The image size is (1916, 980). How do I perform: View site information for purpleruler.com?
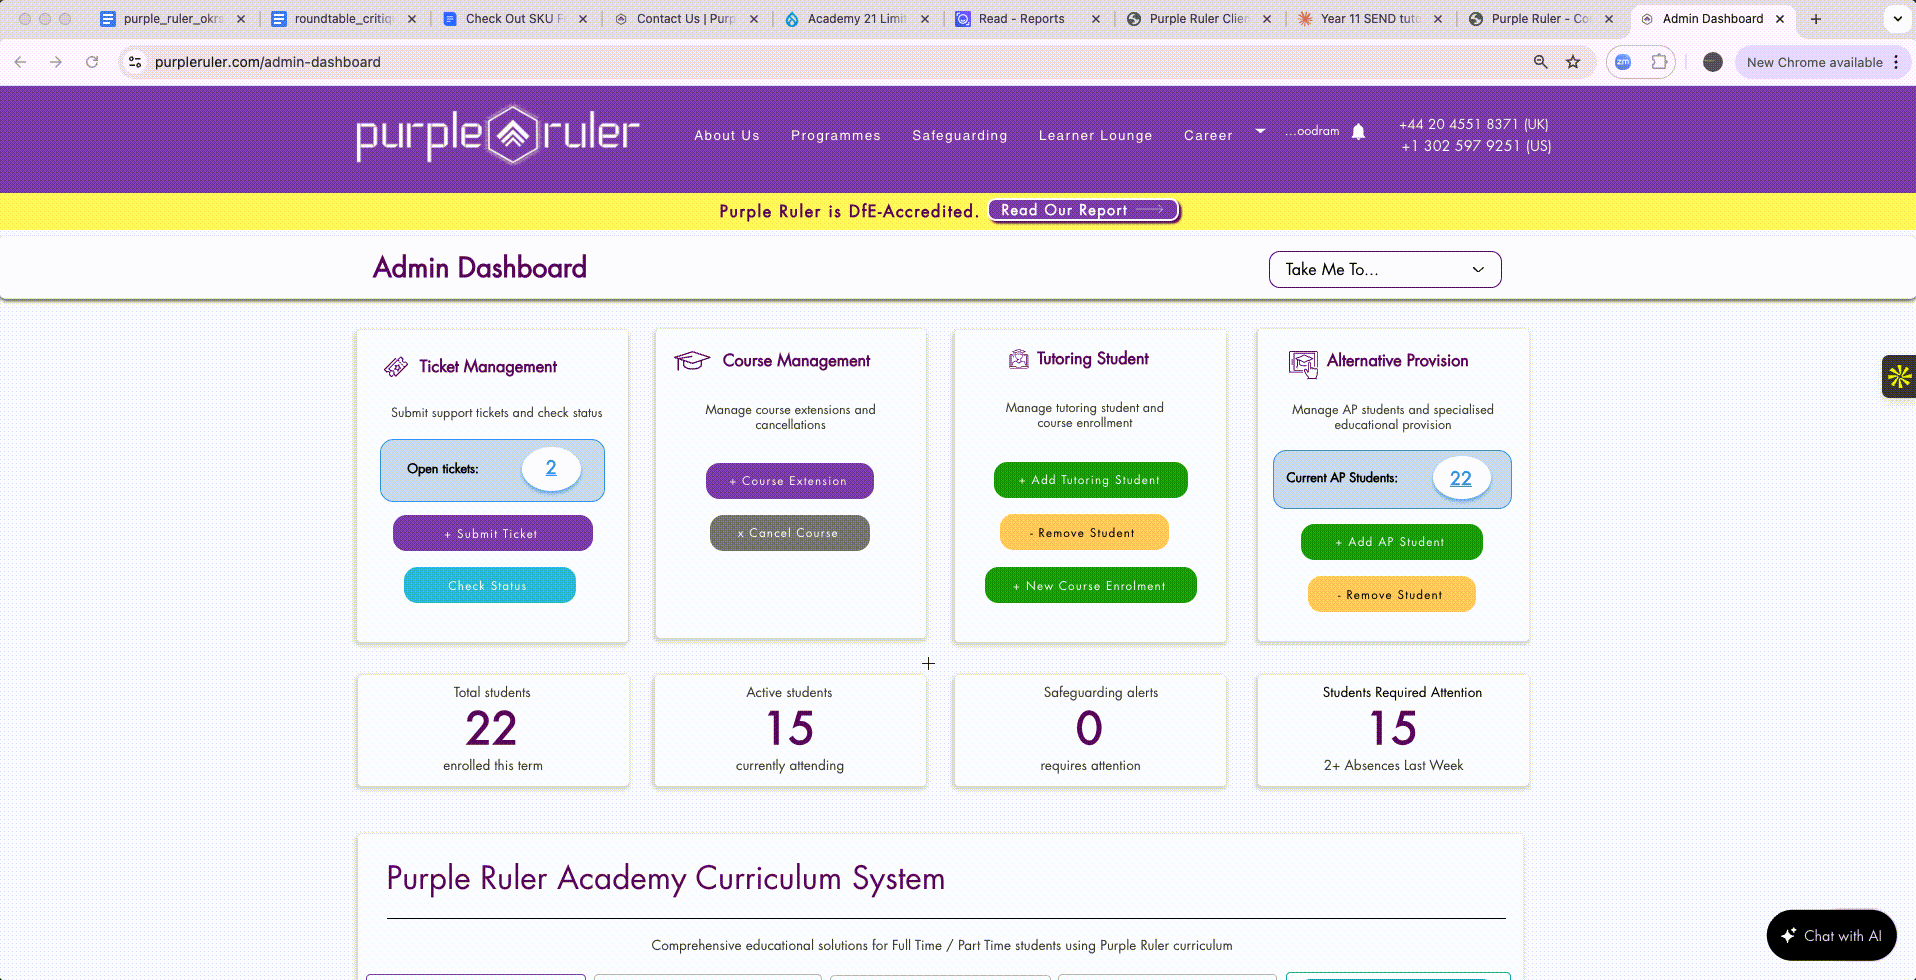click(135, 62)
